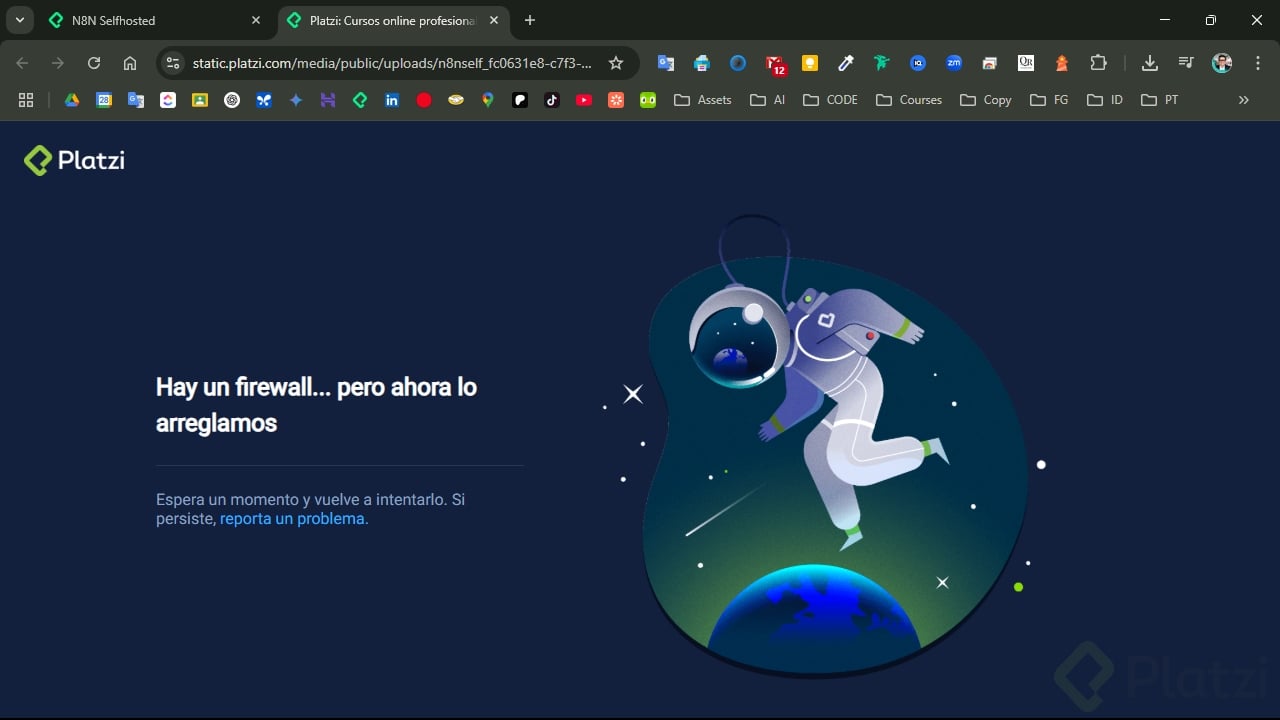Open the Gmail checker extension with badge 12
Image resolution: width=1280 pixels, height=720 pixels.
[x=775, y=64]
